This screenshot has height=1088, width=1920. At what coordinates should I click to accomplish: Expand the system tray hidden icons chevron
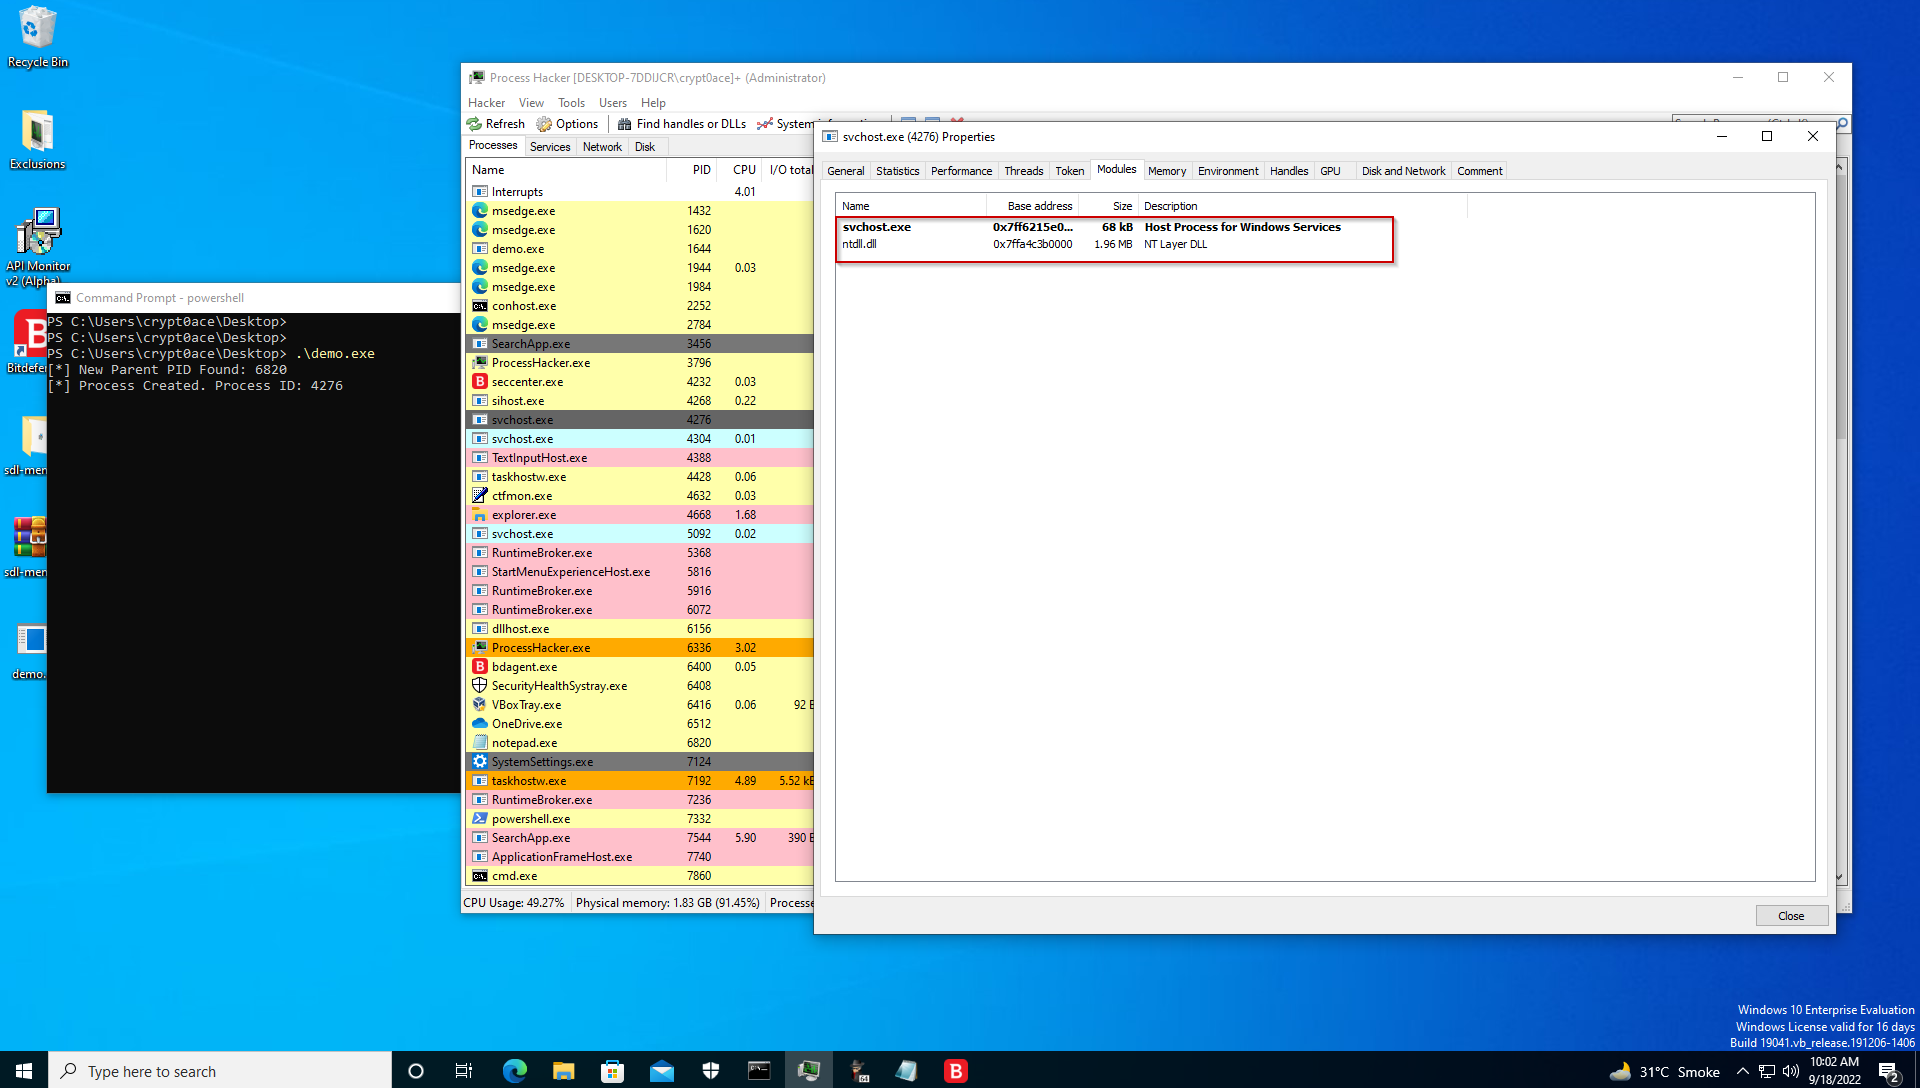(1743, 1071)
